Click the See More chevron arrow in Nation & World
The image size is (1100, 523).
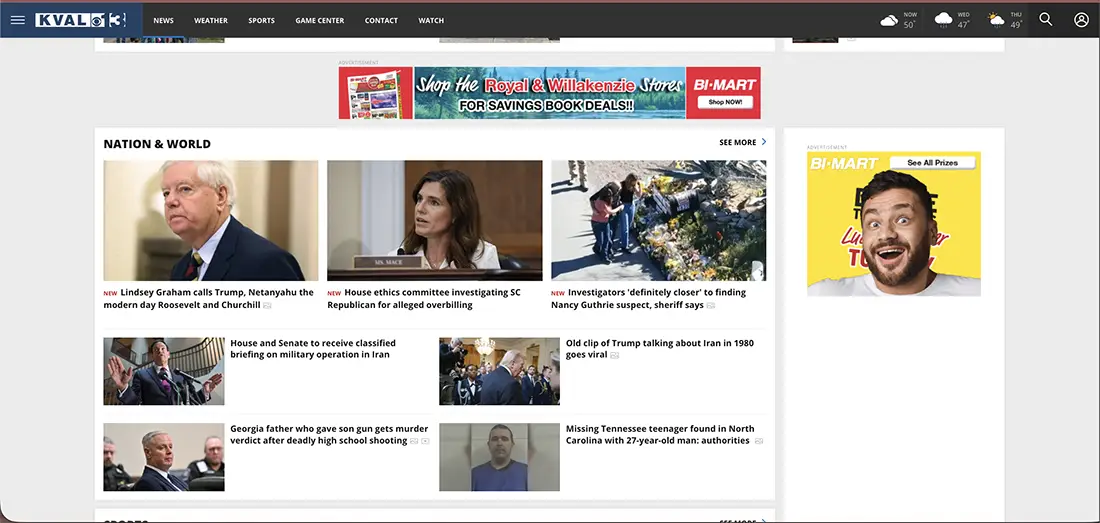(764, 142)
